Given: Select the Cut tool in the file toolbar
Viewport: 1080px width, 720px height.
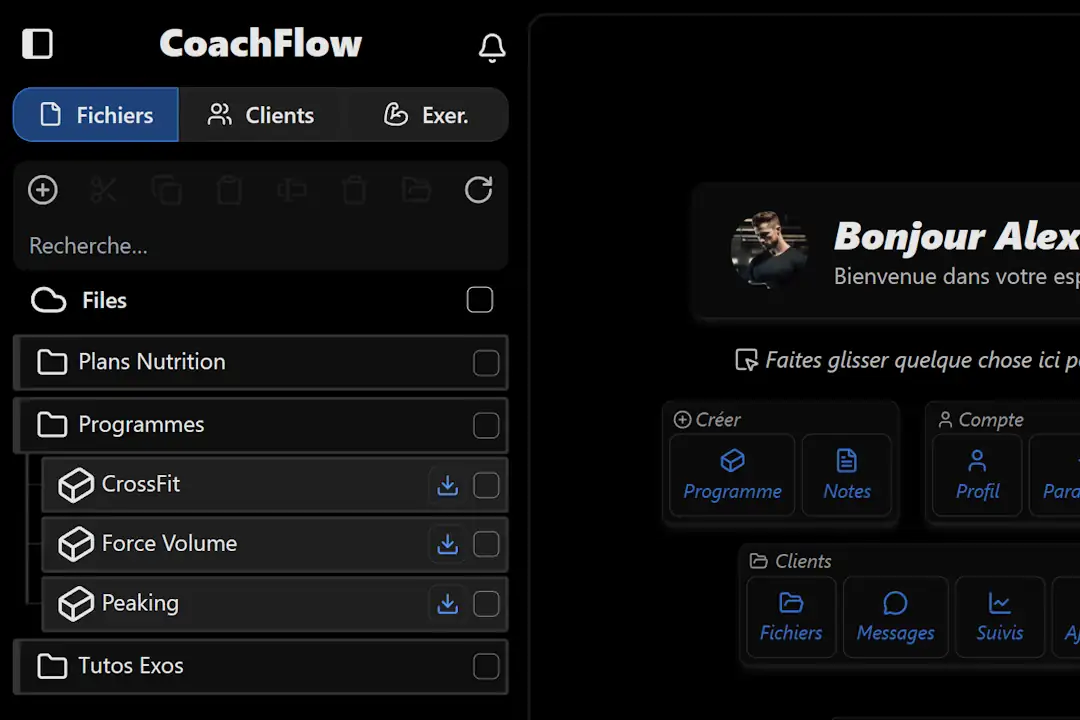Looking at the screenshot, I should click(x=104, y=190).
